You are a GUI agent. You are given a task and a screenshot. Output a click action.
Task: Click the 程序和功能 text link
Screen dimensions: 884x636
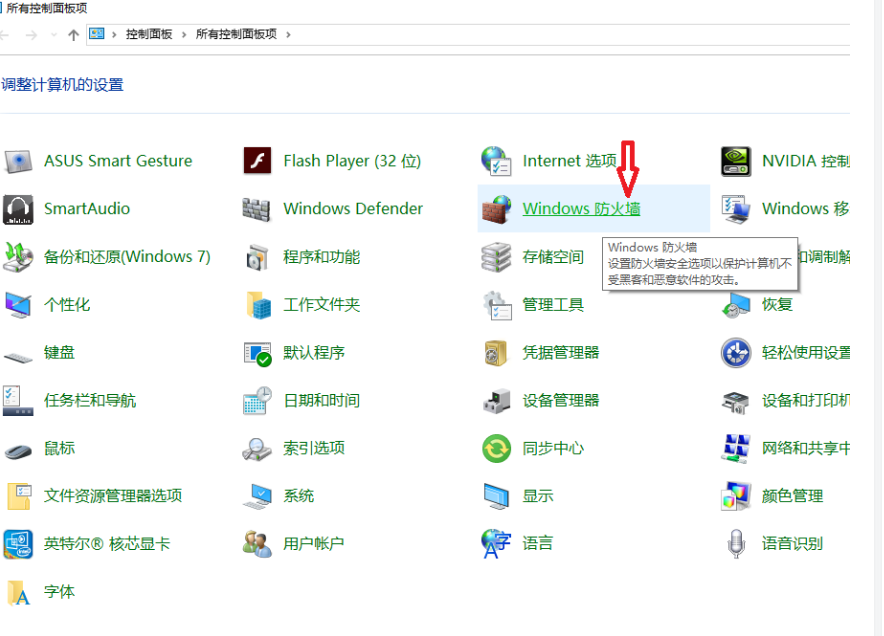click(x=321, y=257)
